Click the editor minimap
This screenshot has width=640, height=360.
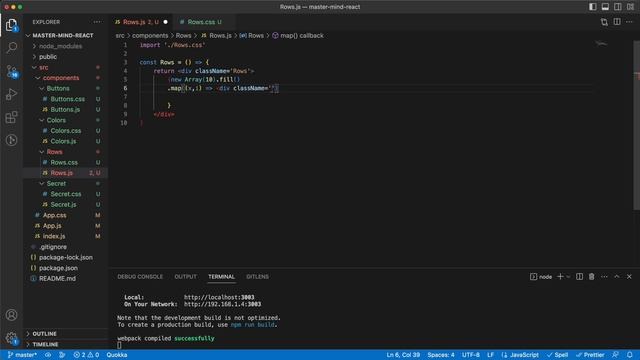601,44
